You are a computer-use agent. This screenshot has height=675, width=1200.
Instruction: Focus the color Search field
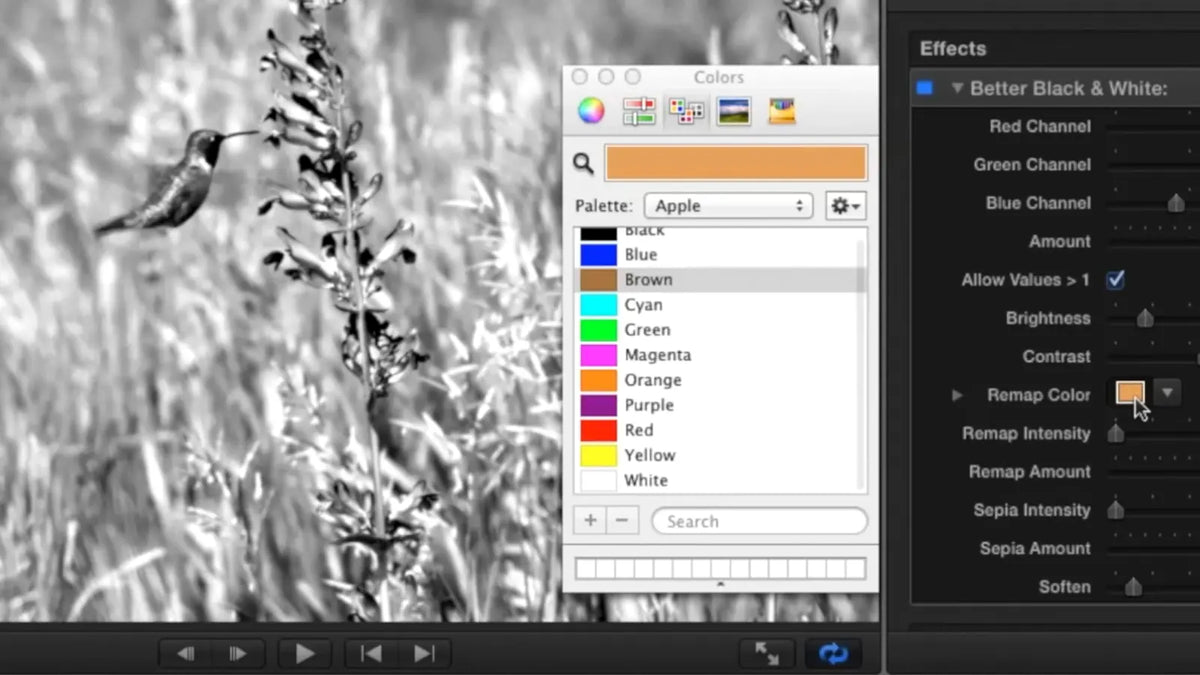click(x=759, y=521)
